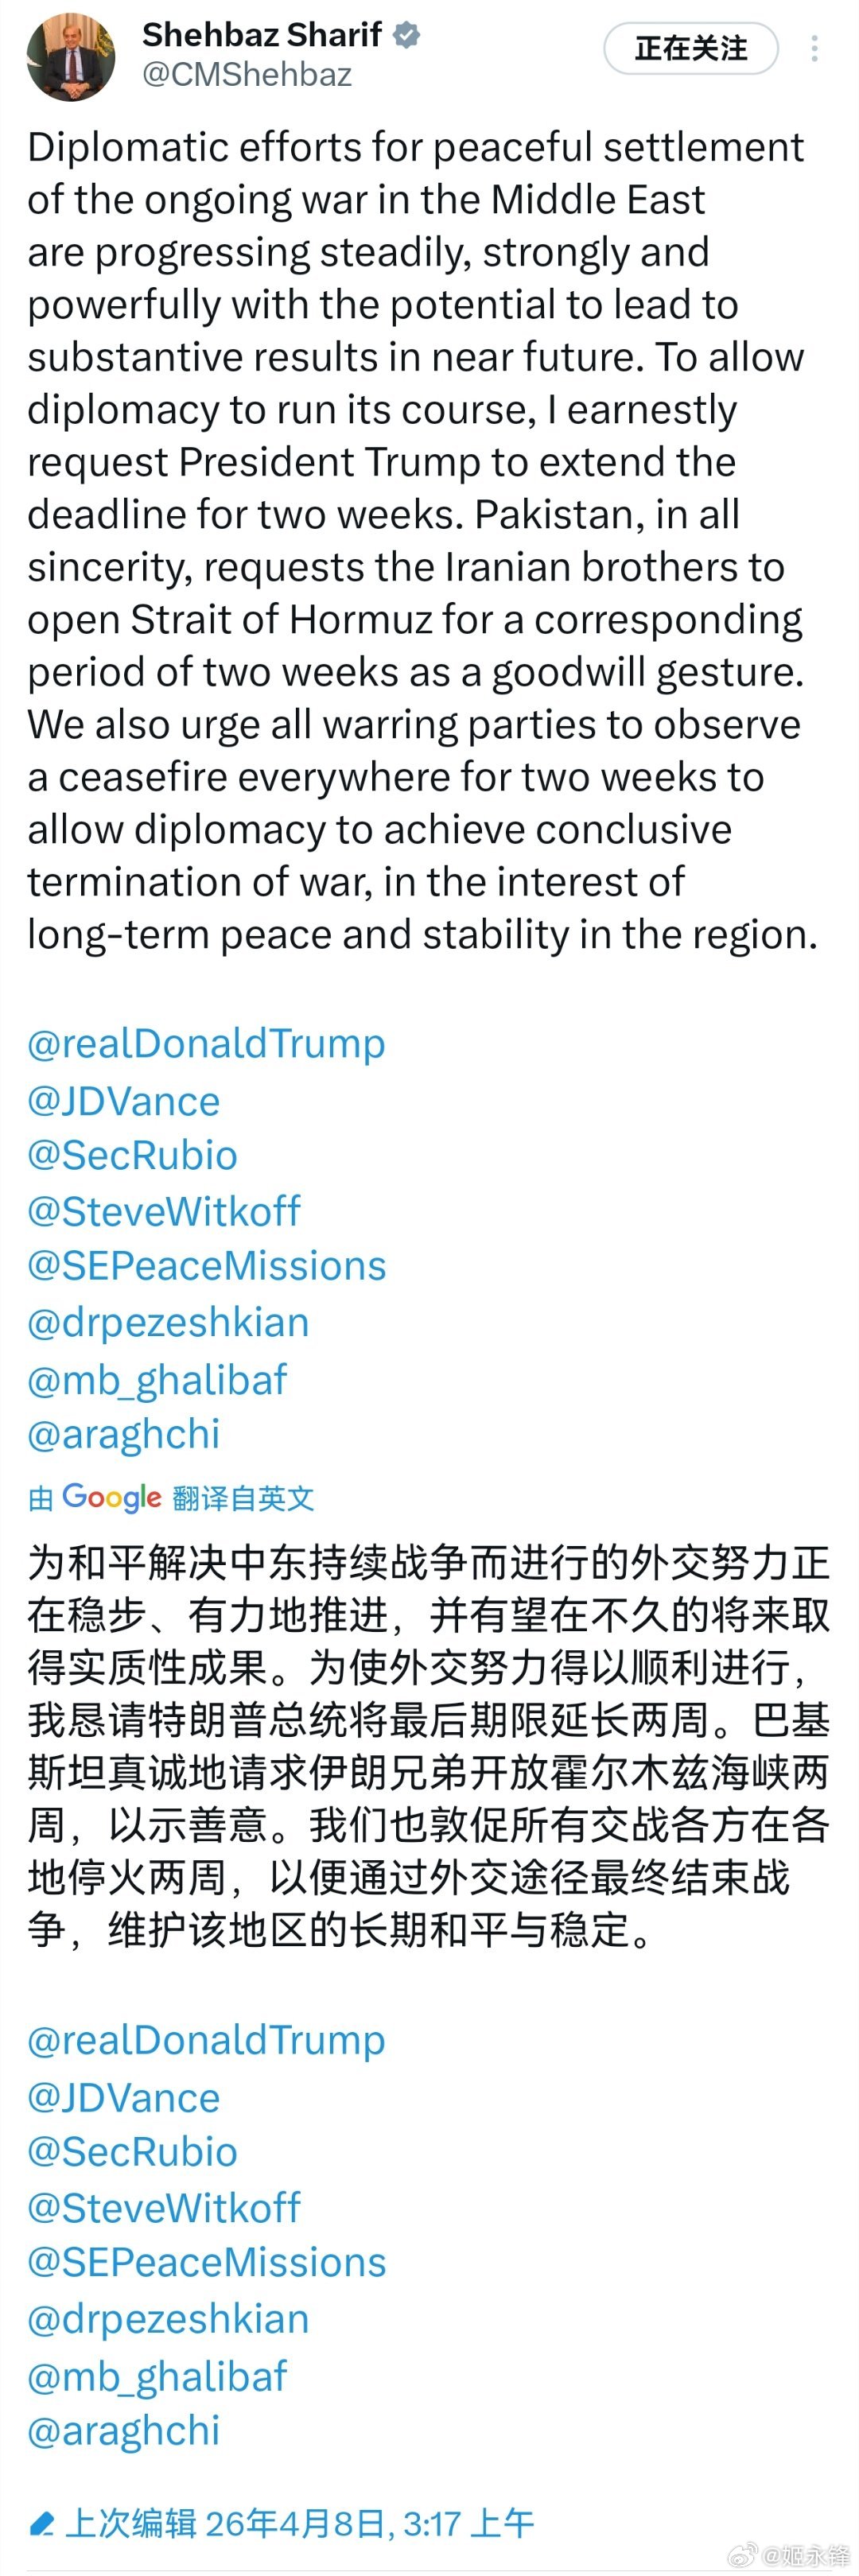The image size is (859, 2576).
Task: Open the @SteveWitkoff mention
Action: tap(163, 1211)
